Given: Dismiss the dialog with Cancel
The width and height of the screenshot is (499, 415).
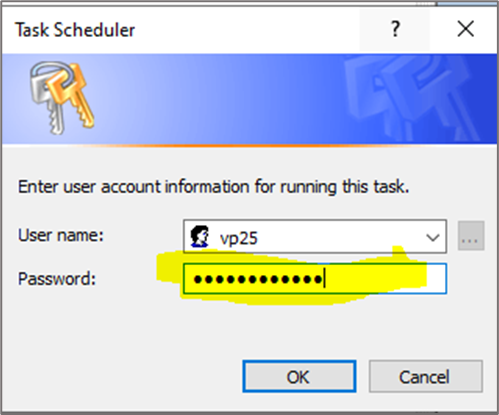Looking at the screenshot, I should (x=426, y=376).
